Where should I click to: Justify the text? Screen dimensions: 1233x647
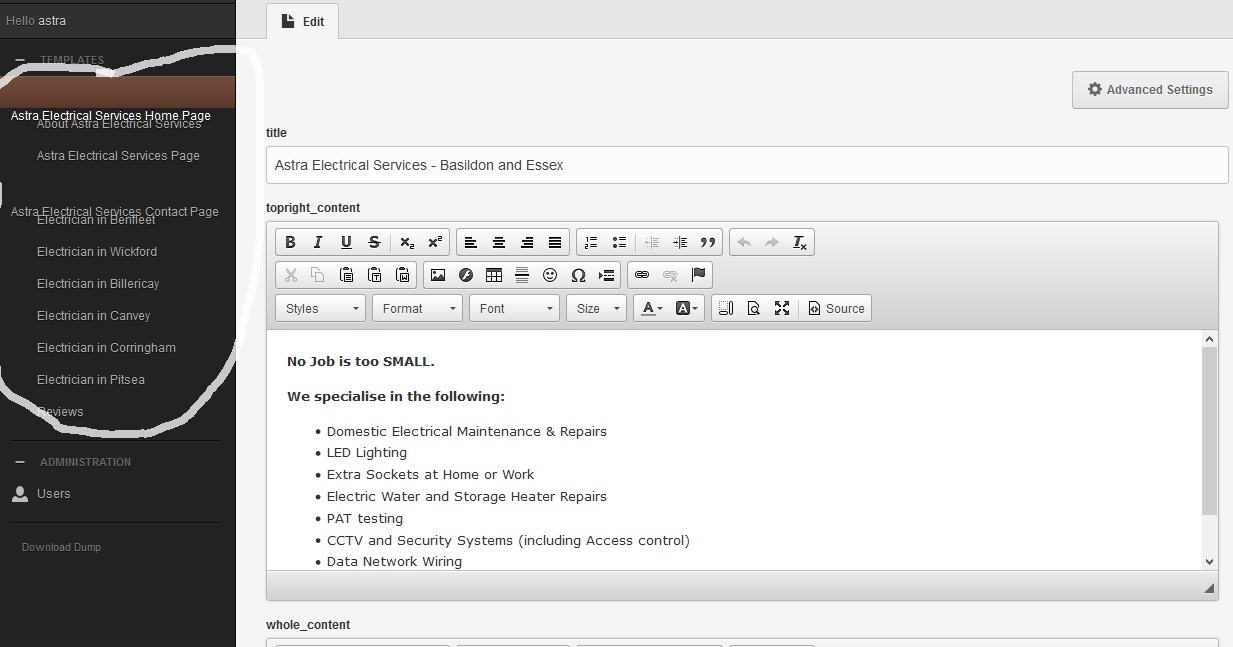pyautogui.click(x=555, y=242)
